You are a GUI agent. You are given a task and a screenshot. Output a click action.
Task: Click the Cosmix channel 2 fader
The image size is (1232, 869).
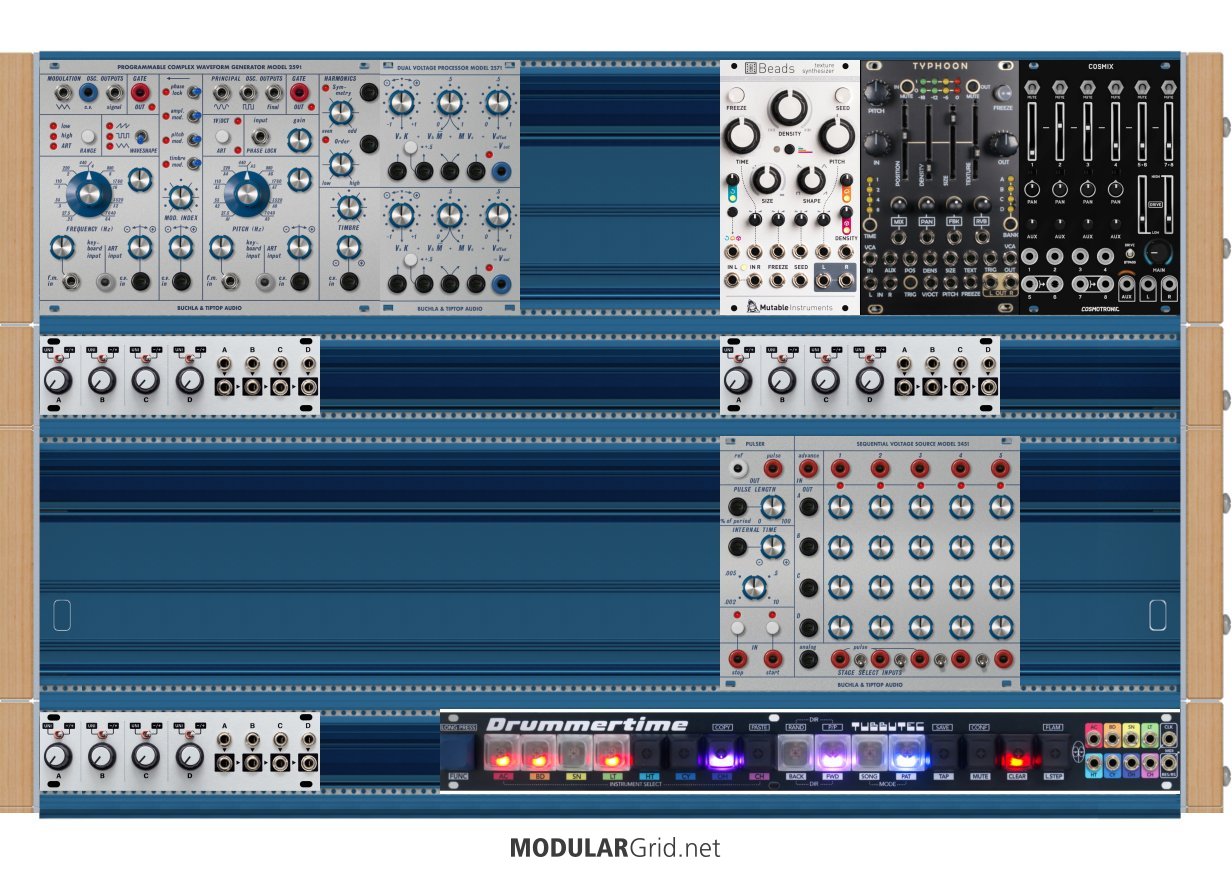(x=1062, y=130)
